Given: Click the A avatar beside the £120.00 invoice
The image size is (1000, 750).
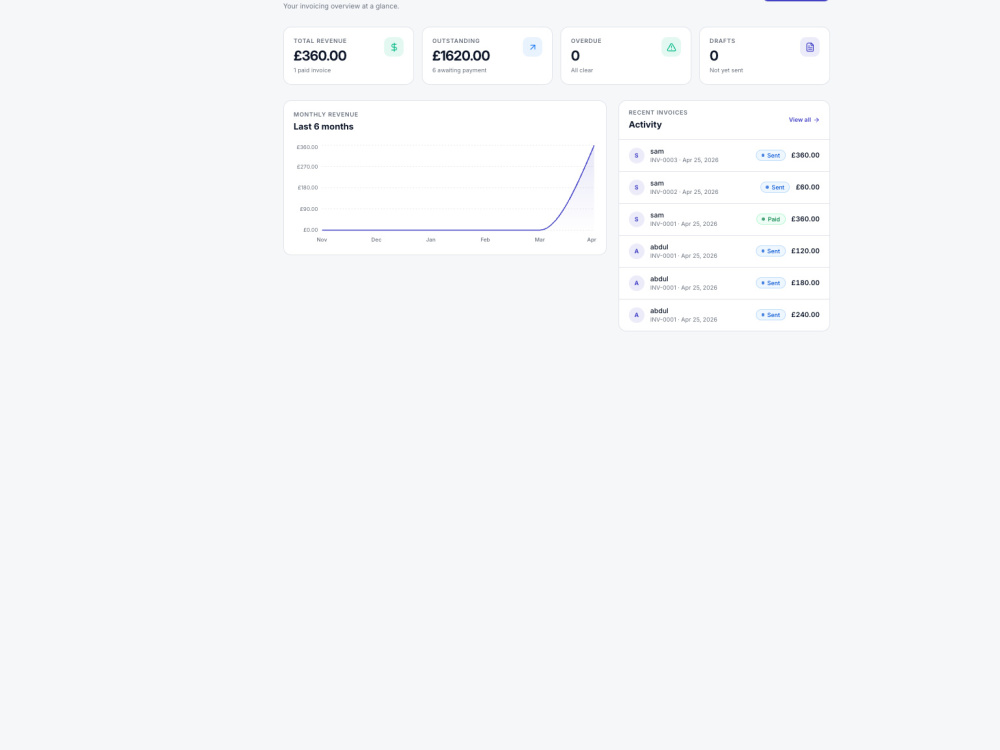Looking at the screenshot, I should [636, 251].
